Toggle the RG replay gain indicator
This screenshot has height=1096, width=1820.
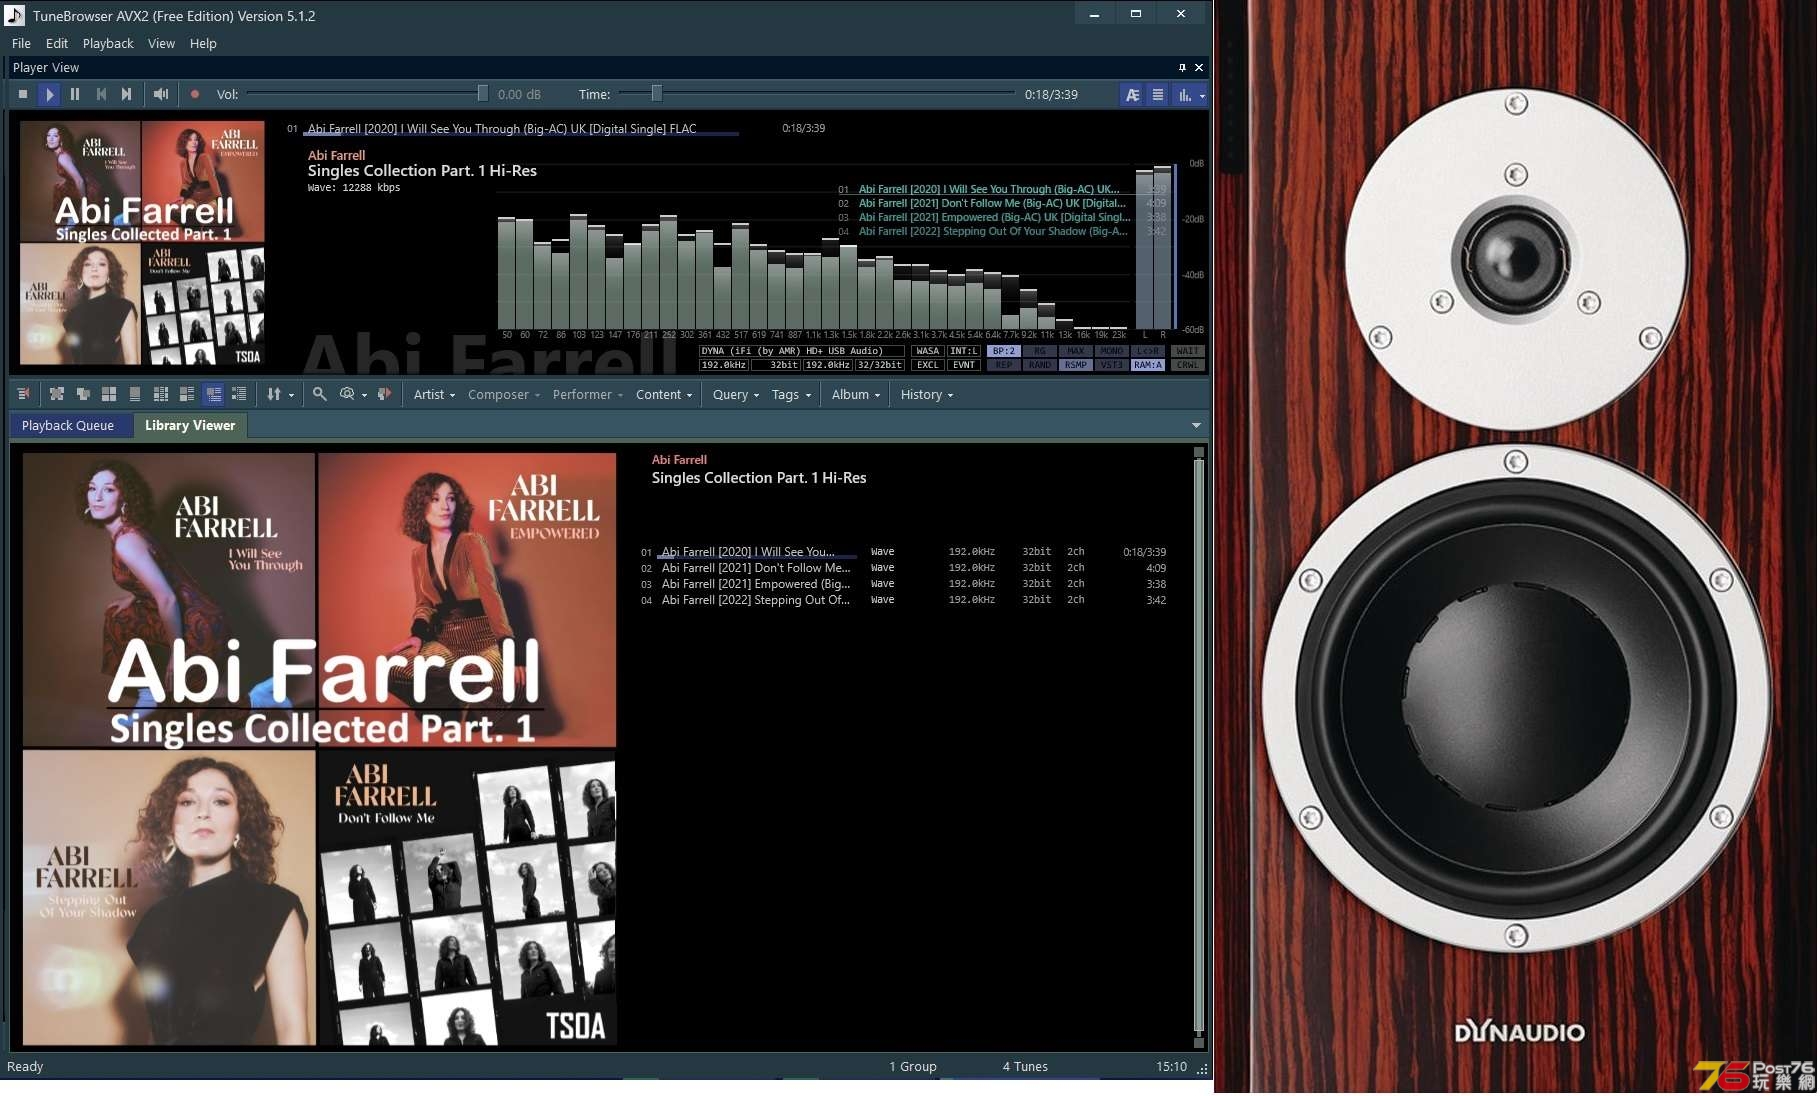[1040, 351]
